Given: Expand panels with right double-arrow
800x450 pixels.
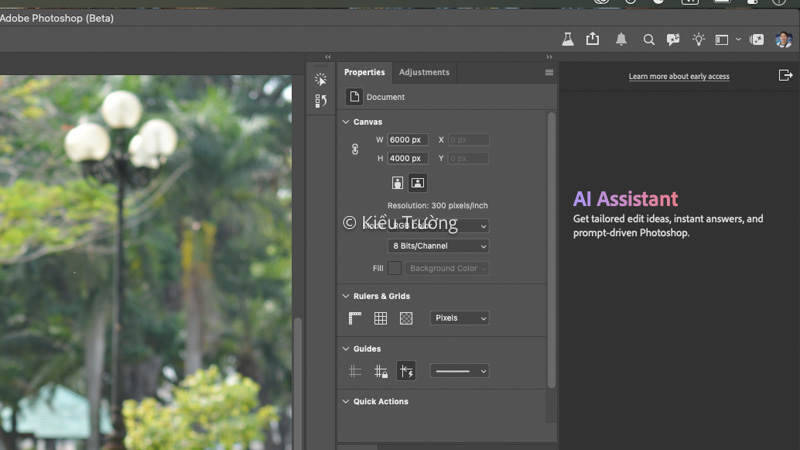Looking at the screenshot, I should tap(549, 57).
